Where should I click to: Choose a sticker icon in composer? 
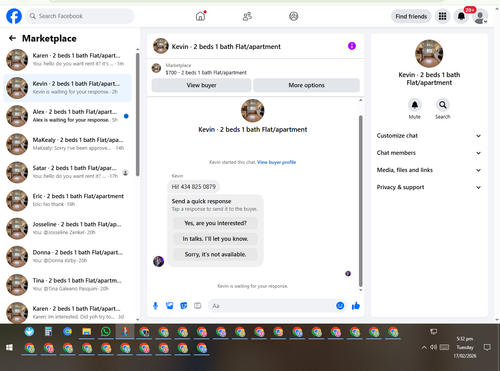(x=184, y=306)
